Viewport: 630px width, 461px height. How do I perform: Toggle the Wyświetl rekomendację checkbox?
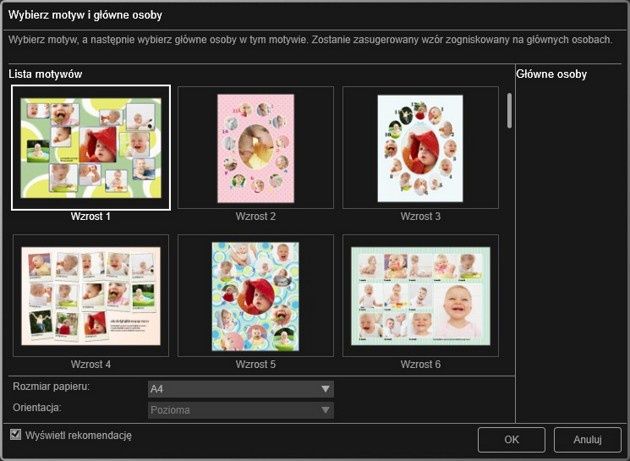[16, 434]
